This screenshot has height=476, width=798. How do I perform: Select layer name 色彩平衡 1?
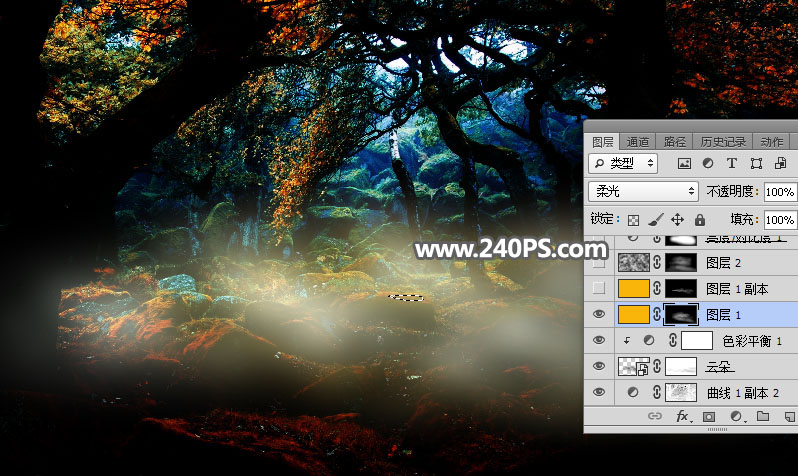[752, 341]
